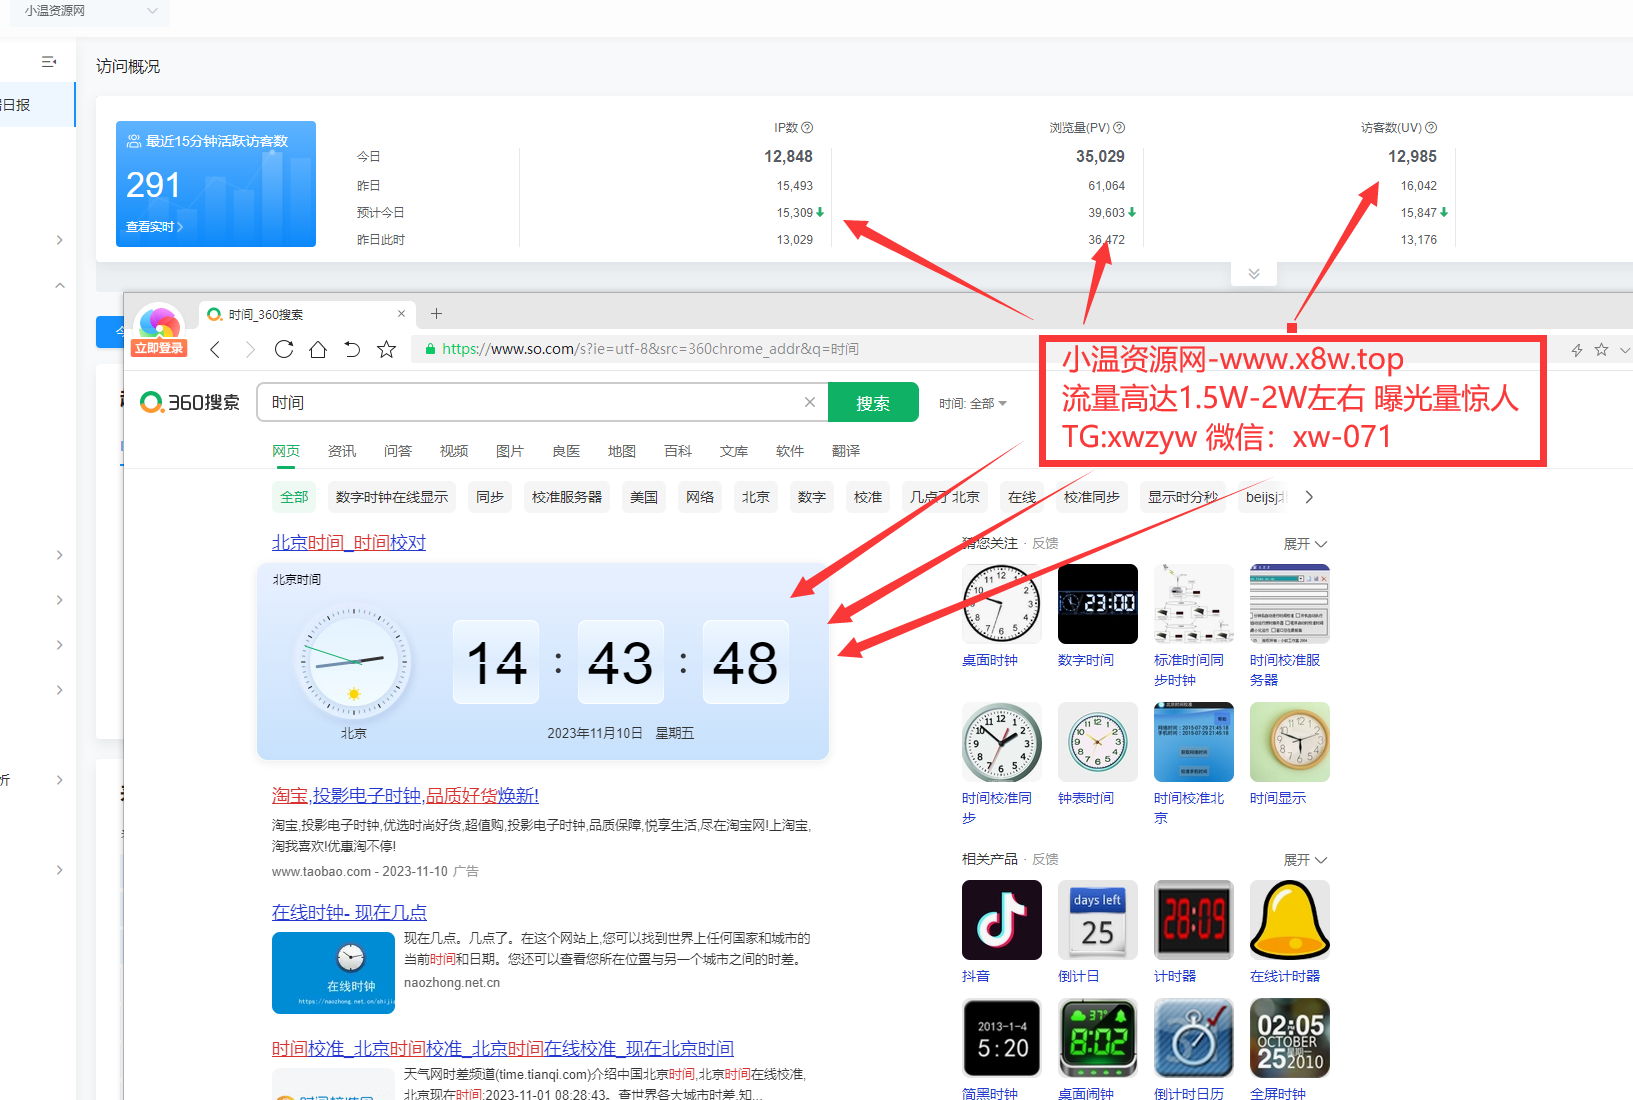Open the 时间: 全部 filter dropdown
The image size is (1633, 1100).
click(973, 404)
